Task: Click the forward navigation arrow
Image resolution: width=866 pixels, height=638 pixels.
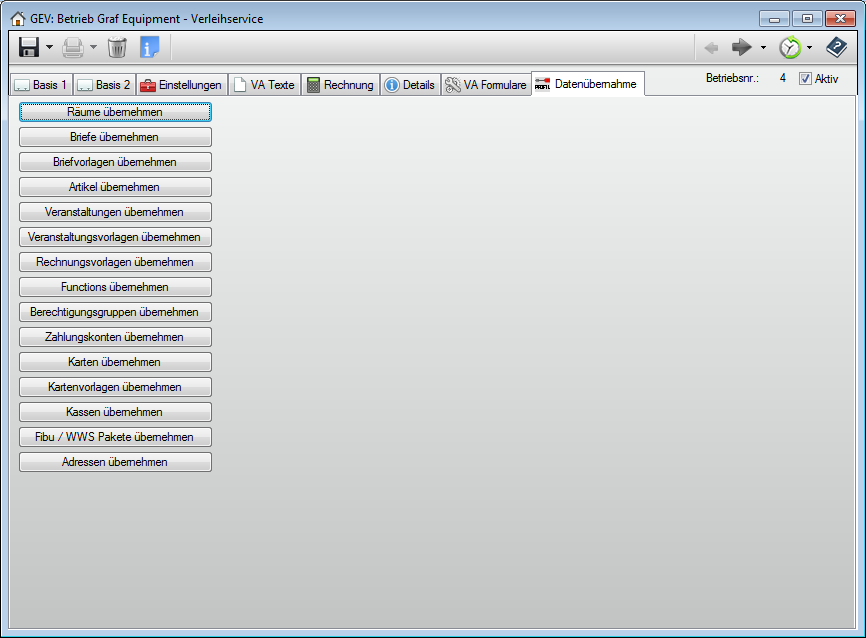Action: (x=741, y=46)
